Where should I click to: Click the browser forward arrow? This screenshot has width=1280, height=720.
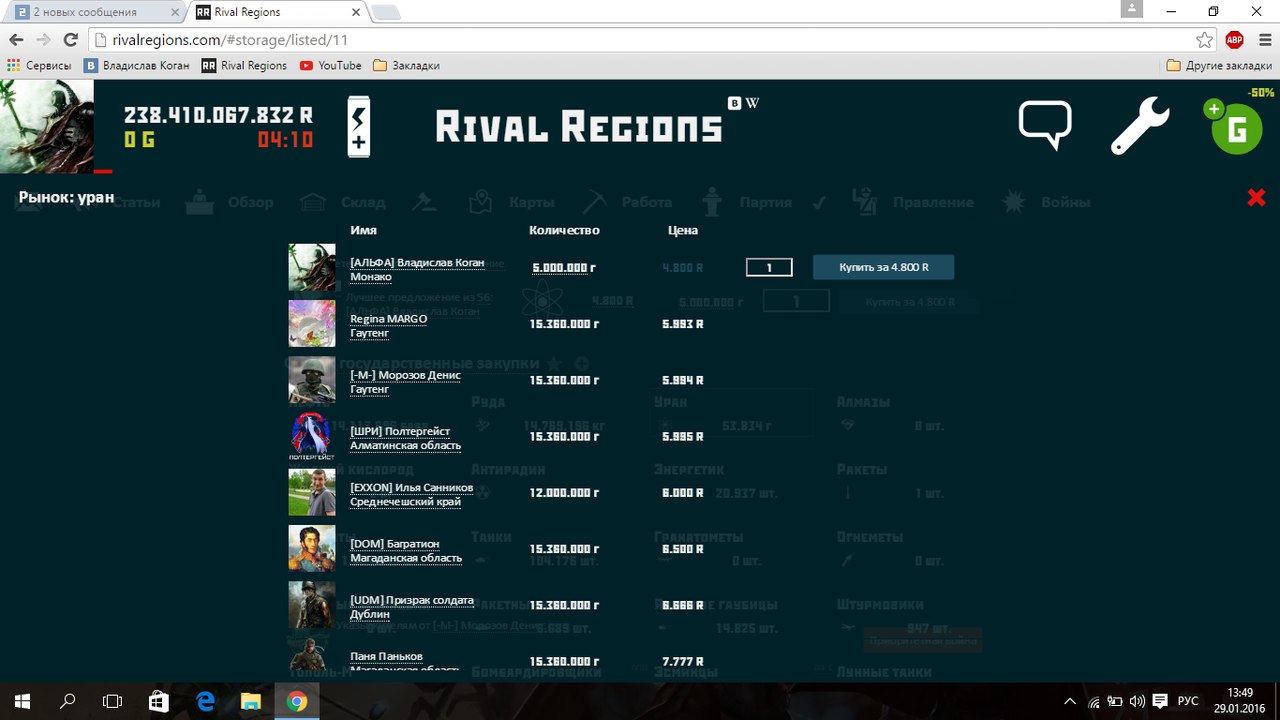pyautogui.click(x=43, y=40)
